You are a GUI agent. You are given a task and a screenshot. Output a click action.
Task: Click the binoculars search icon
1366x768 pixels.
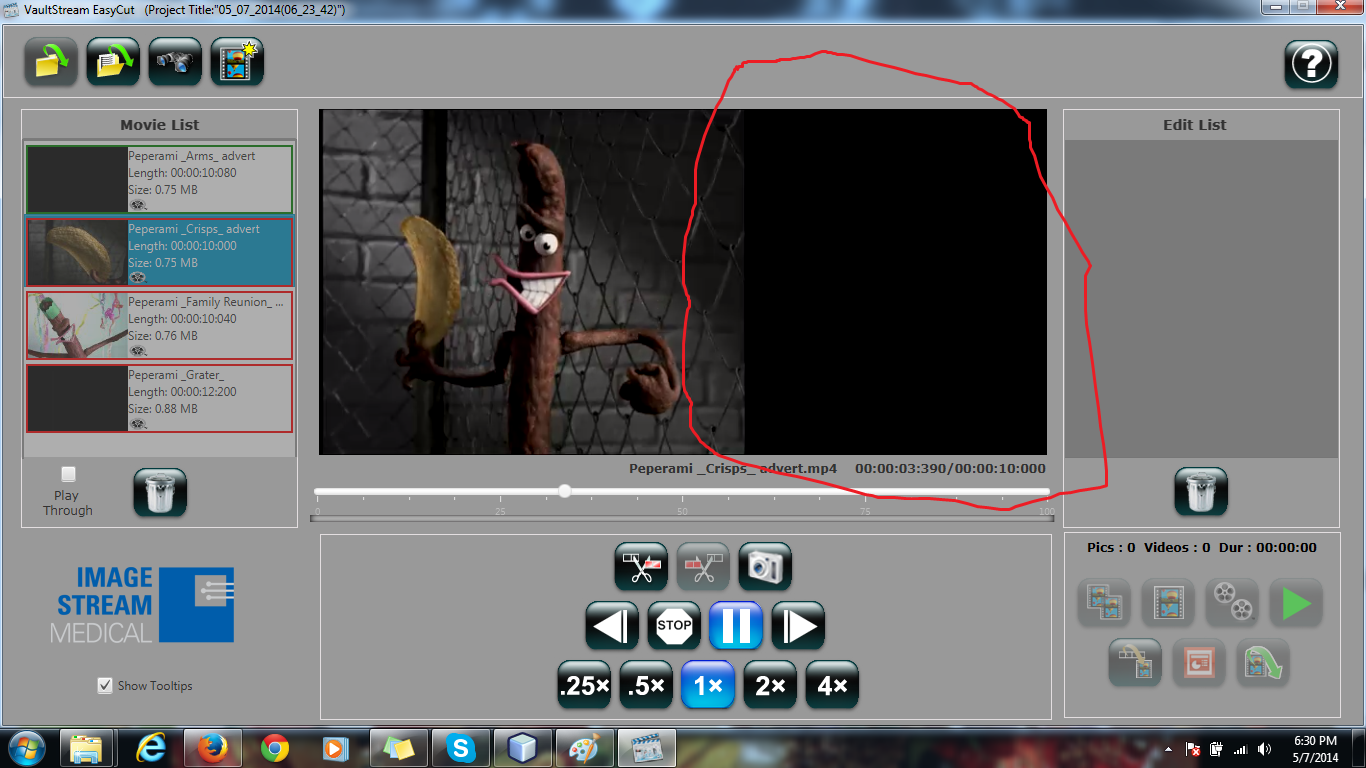click(x=175, y=62)
